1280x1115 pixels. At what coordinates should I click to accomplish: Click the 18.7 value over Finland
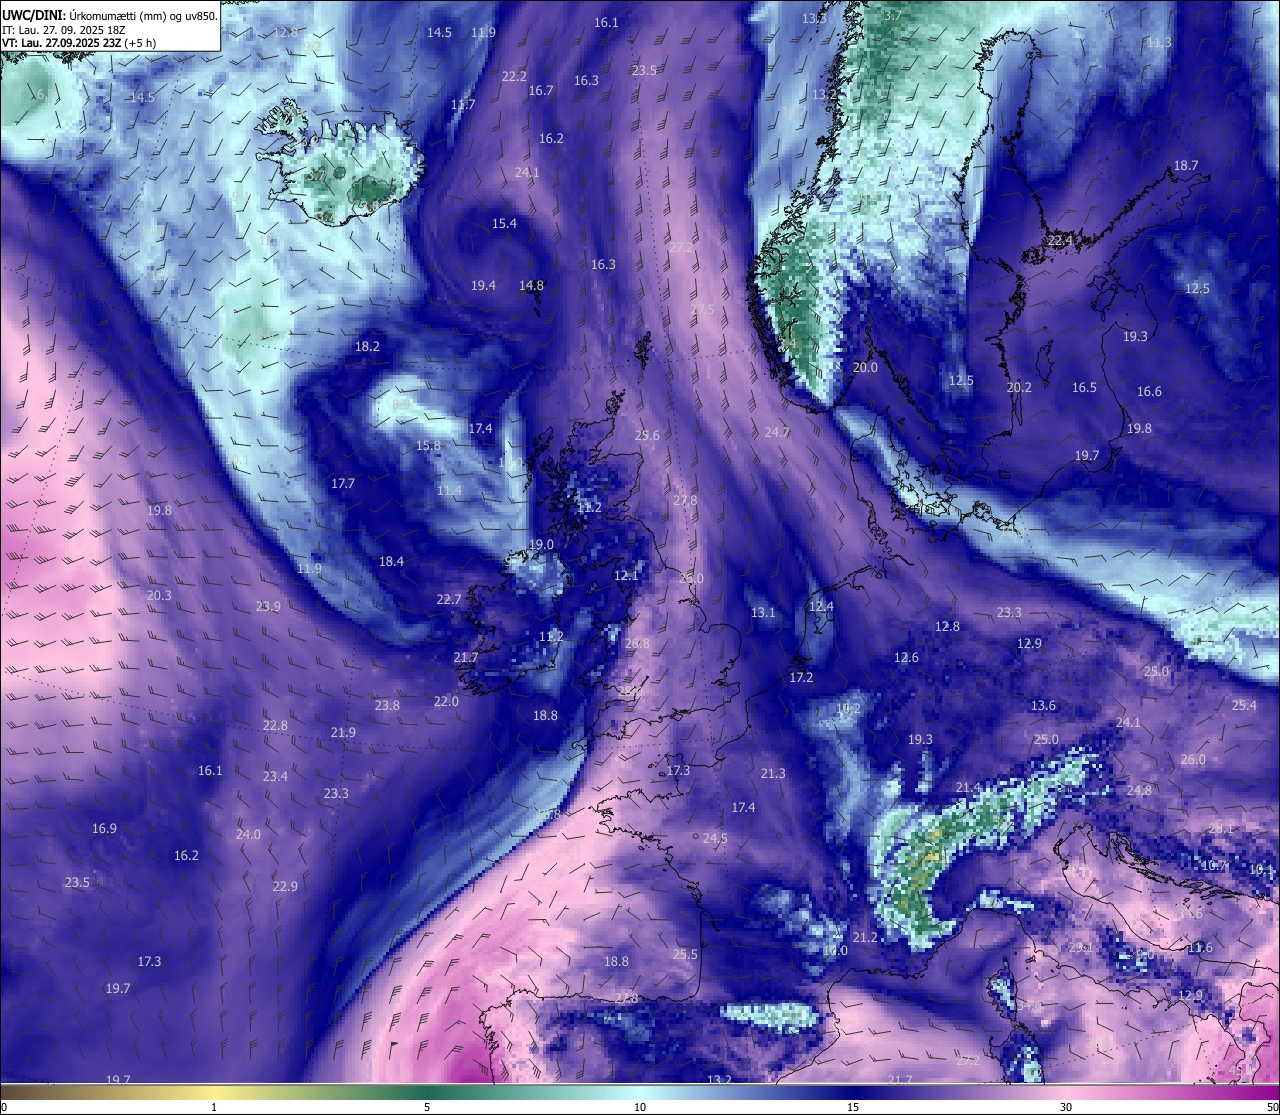click(x=1185, y=166)
